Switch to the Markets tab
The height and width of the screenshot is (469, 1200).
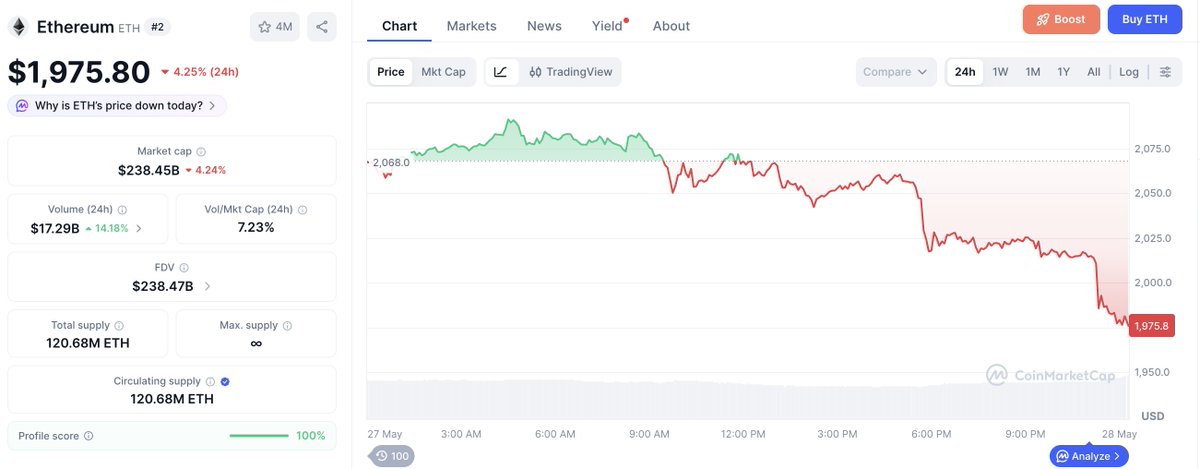click(471, 26)
